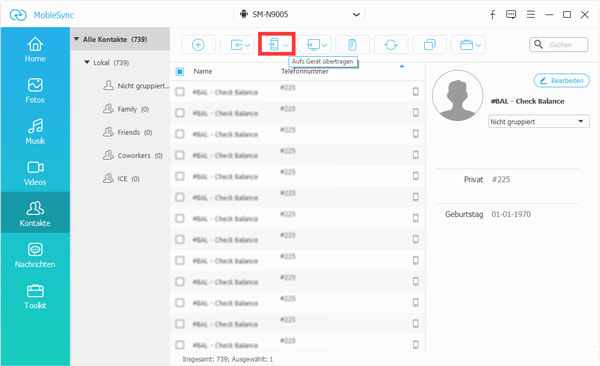The width and height of the screenshot is (600, 366).
Task: Click the contact name in the details pane
Action: [x=527, y=101]
